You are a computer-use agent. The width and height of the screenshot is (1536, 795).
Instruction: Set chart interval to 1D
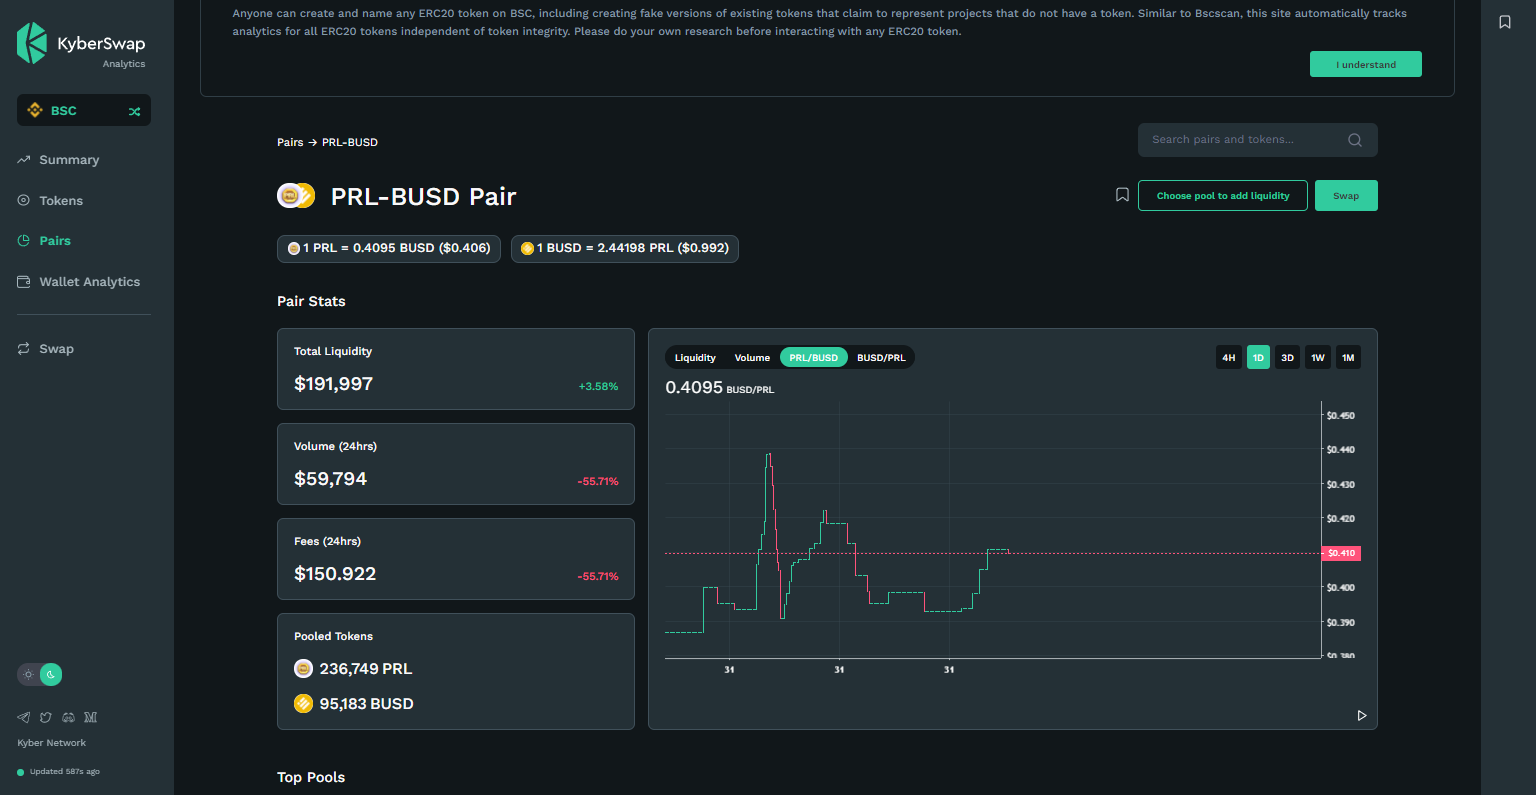(1258, 358)
